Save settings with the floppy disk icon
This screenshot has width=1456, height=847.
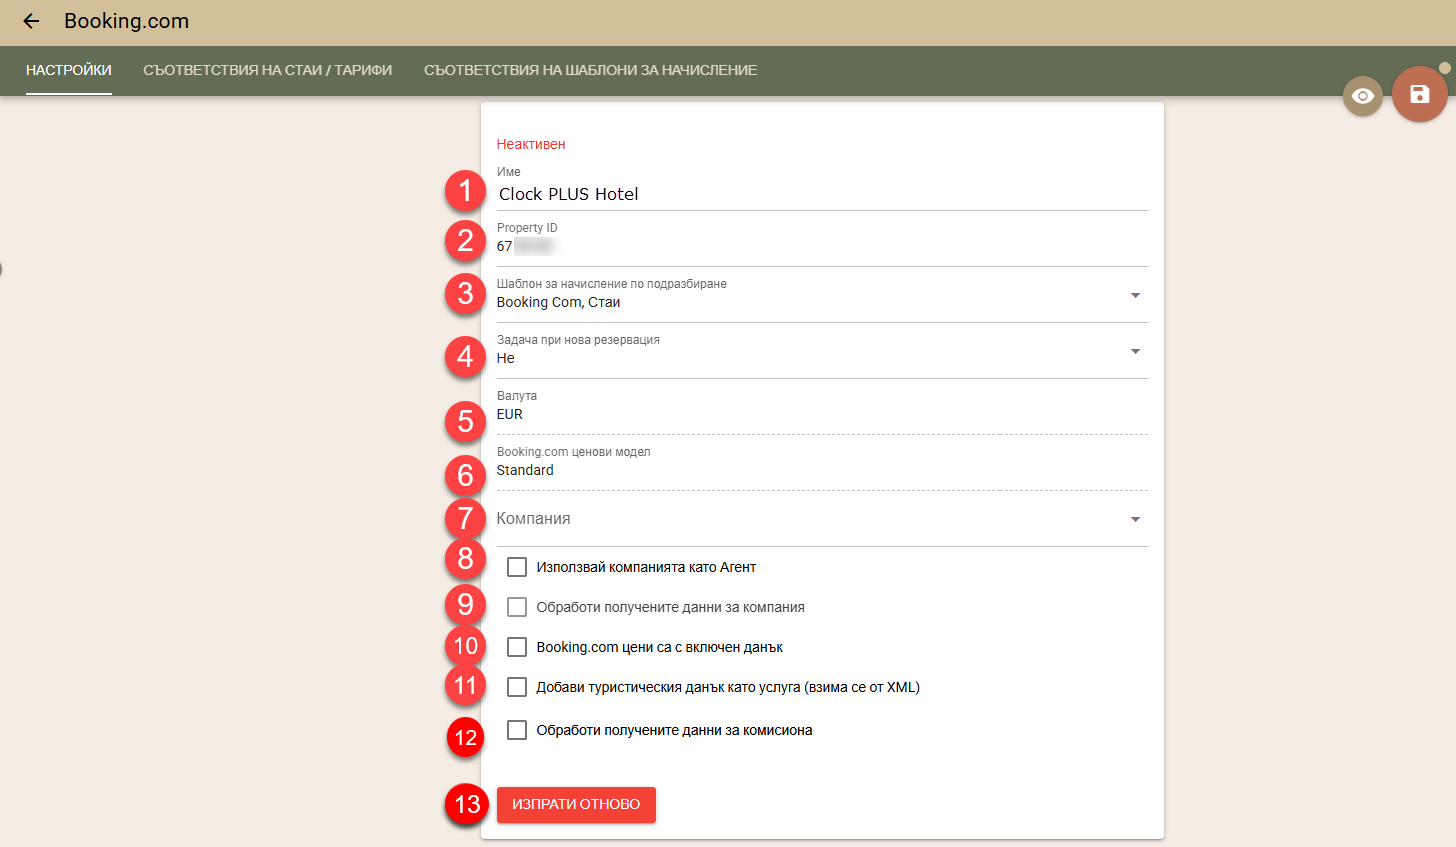(1419, 94)
